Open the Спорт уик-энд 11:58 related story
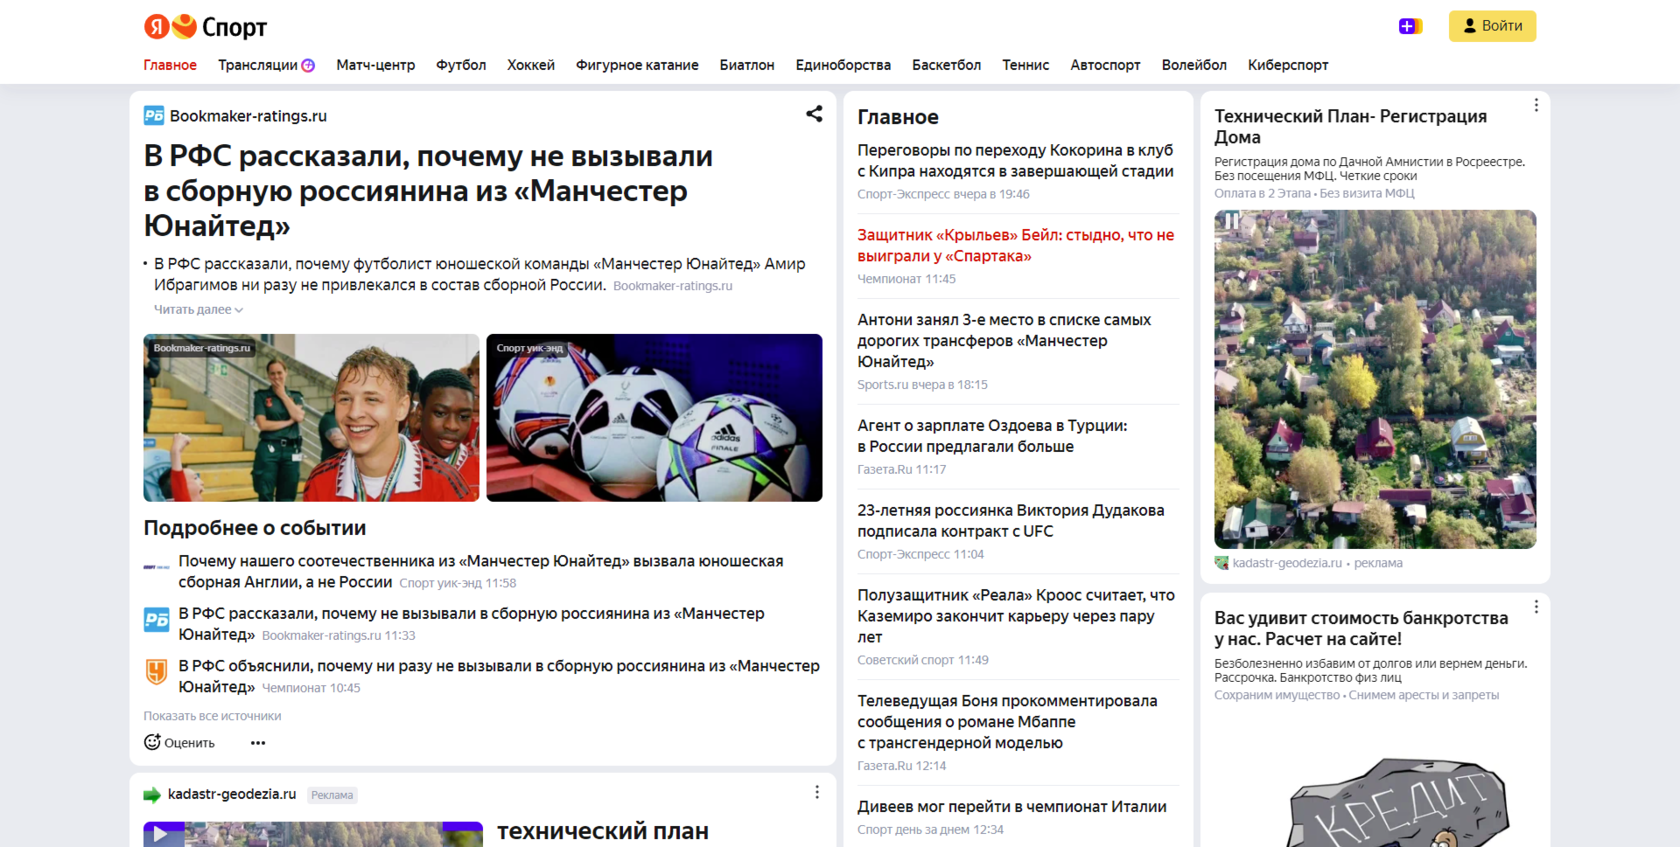 pos(481,572)
